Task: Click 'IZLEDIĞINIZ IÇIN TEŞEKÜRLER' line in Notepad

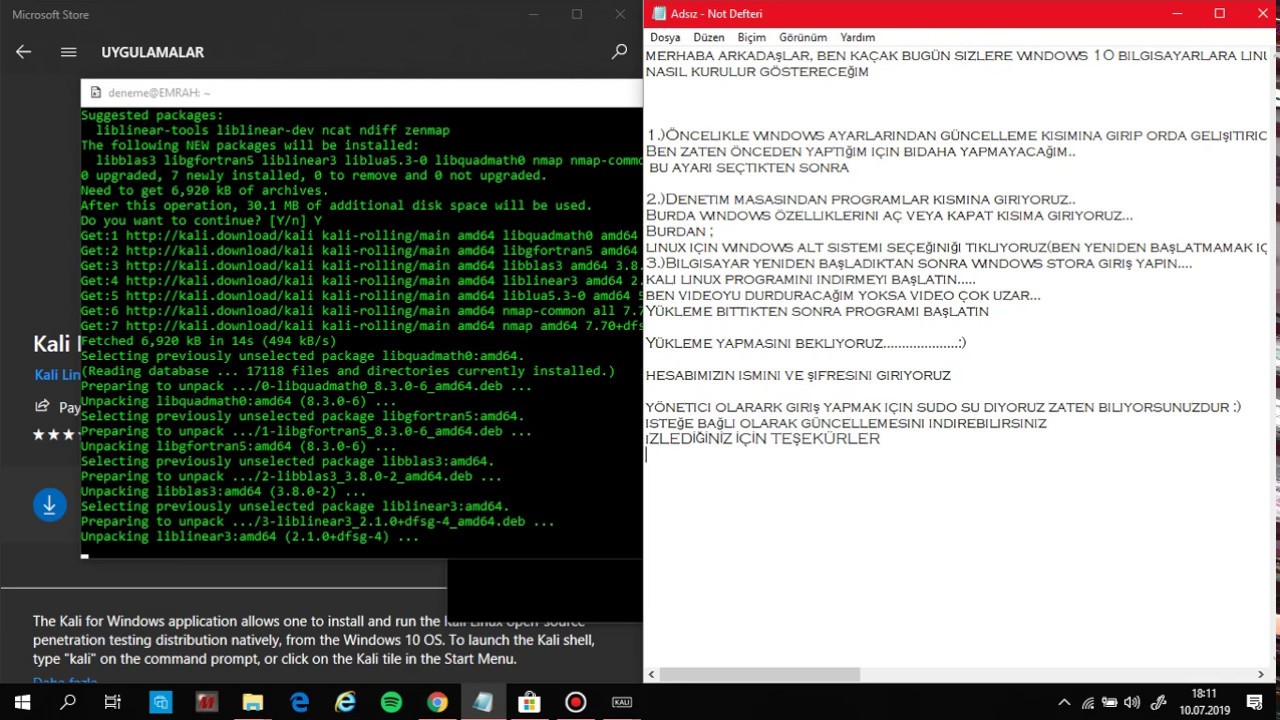Action: pos(763,439)
